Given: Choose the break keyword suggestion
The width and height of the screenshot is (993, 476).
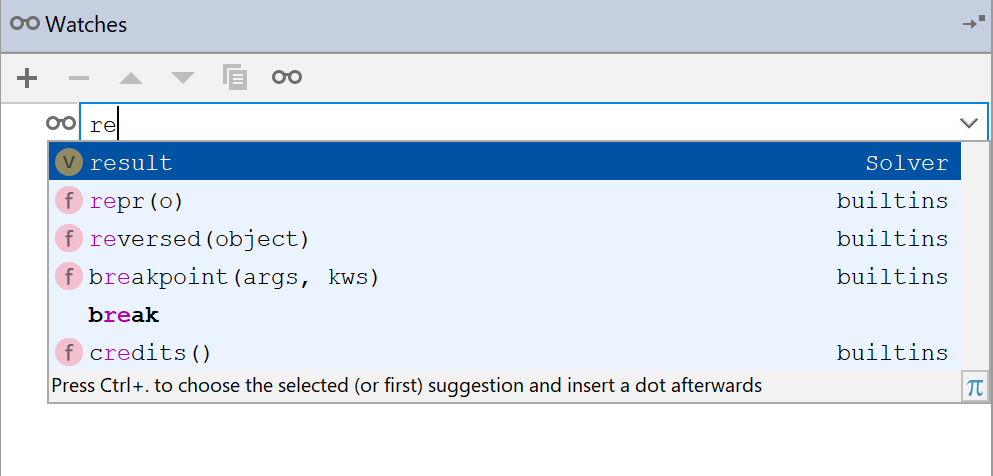Looking at the screenshot, I should (505, 315).
